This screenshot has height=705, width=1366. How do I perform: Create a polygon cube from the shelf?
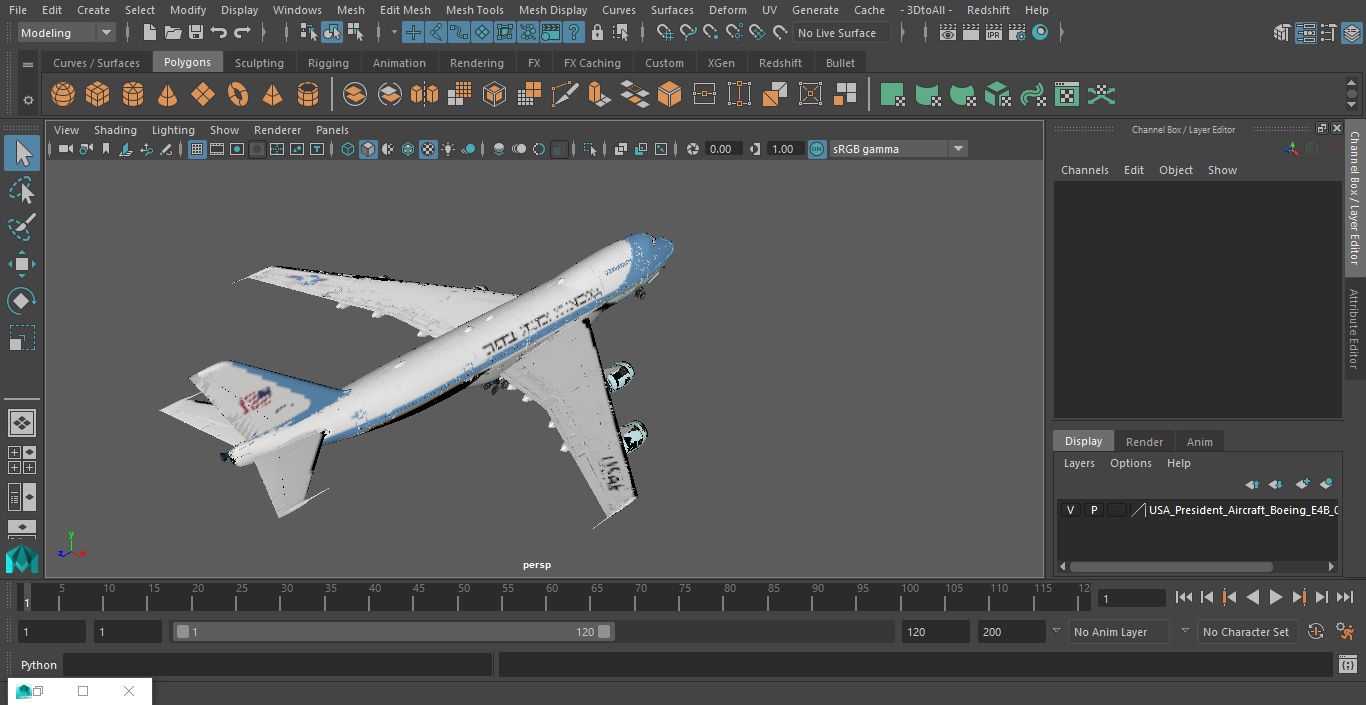coord(98,95)
